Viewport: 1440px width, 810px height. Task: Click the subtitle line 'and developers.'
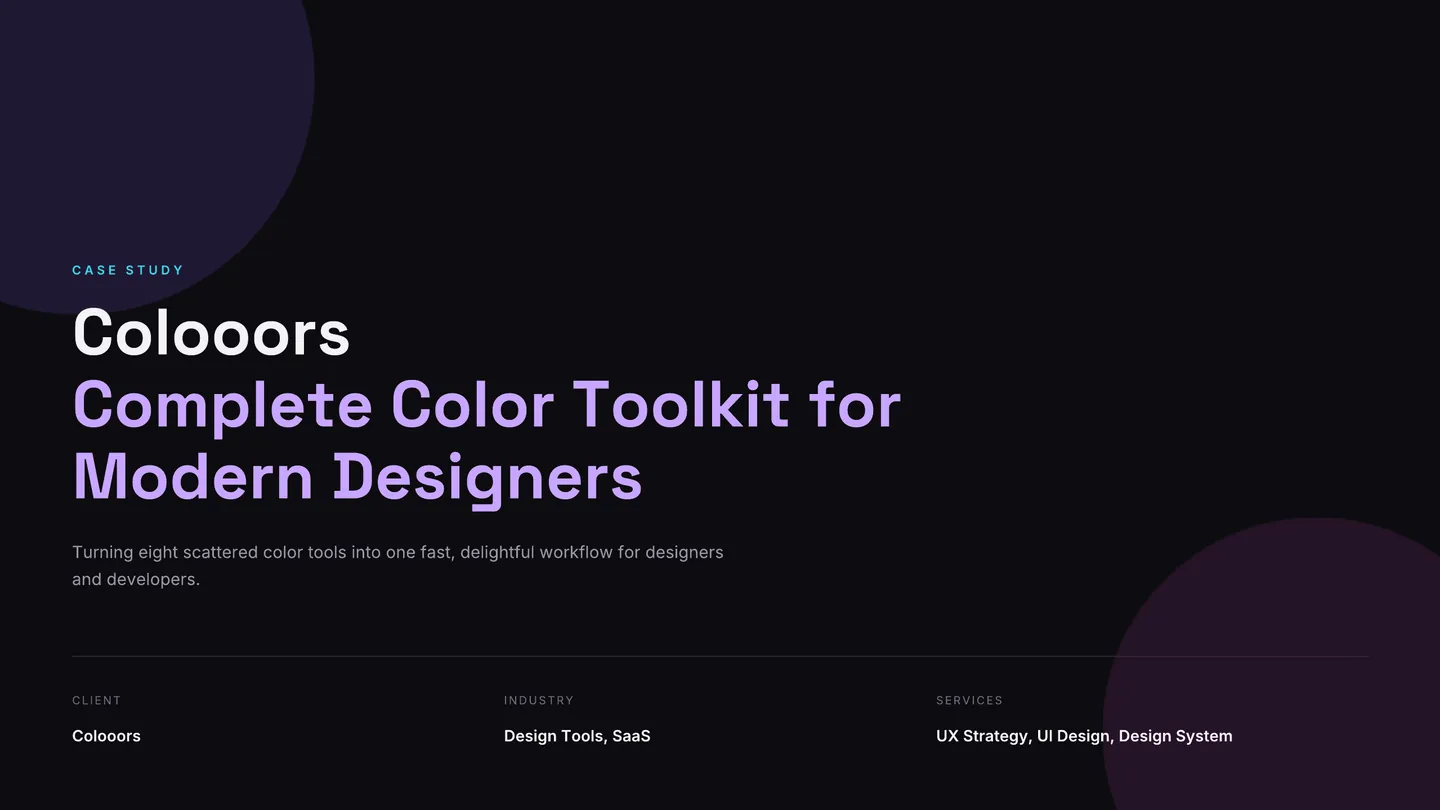(136, 579)
